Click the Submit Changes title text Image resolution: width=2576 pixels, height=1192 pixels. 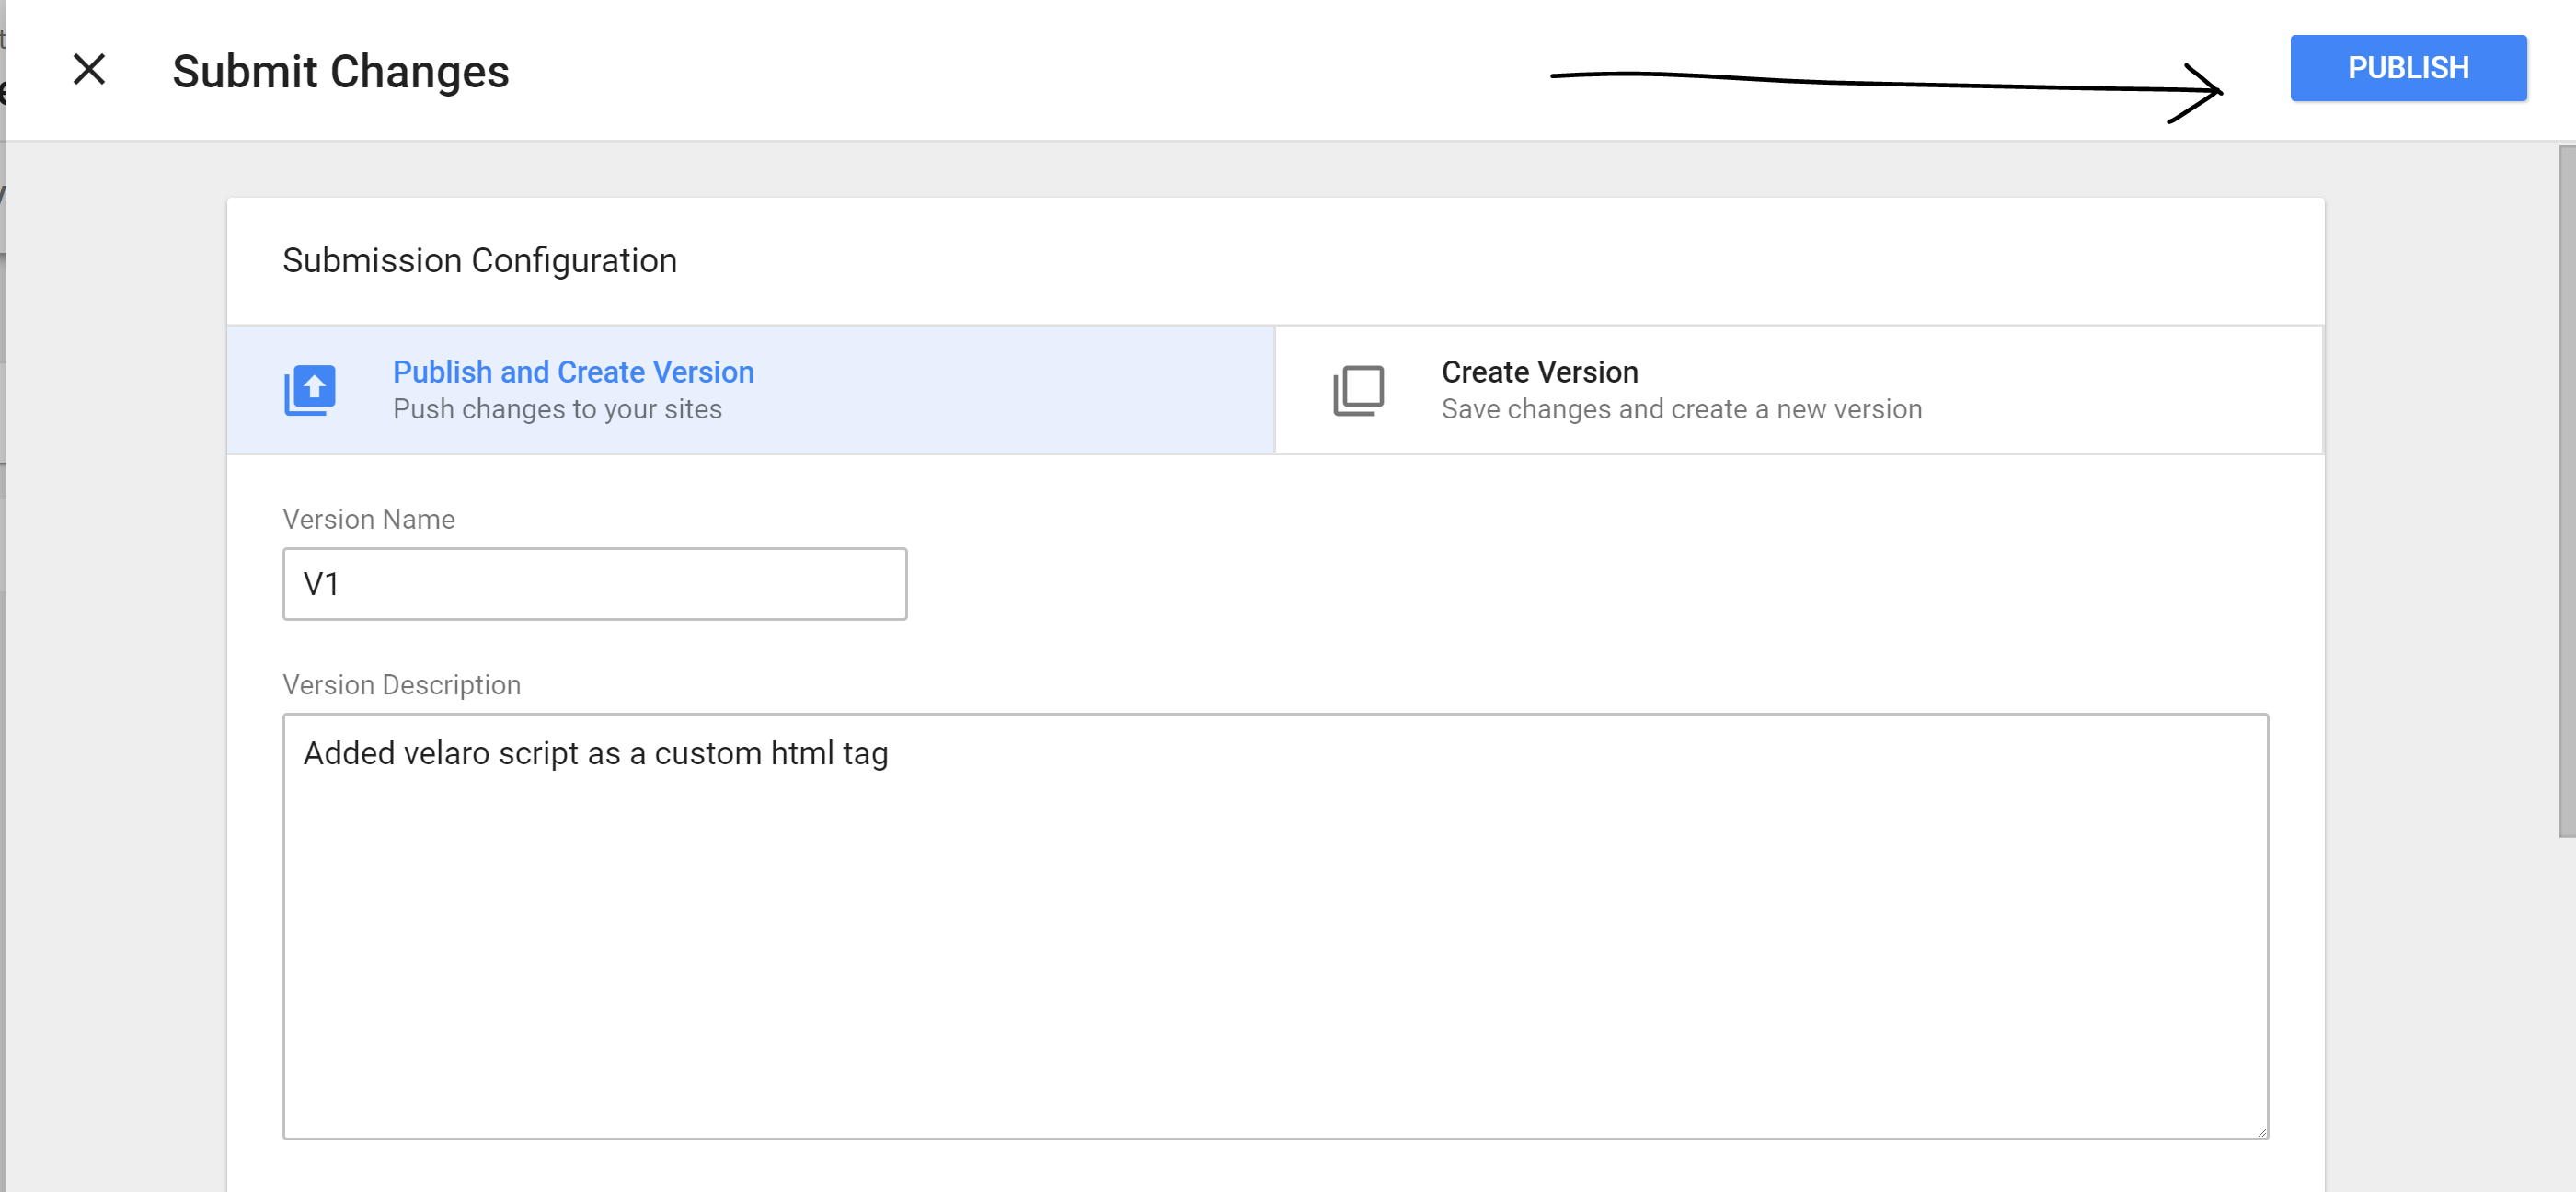(340, 72)
